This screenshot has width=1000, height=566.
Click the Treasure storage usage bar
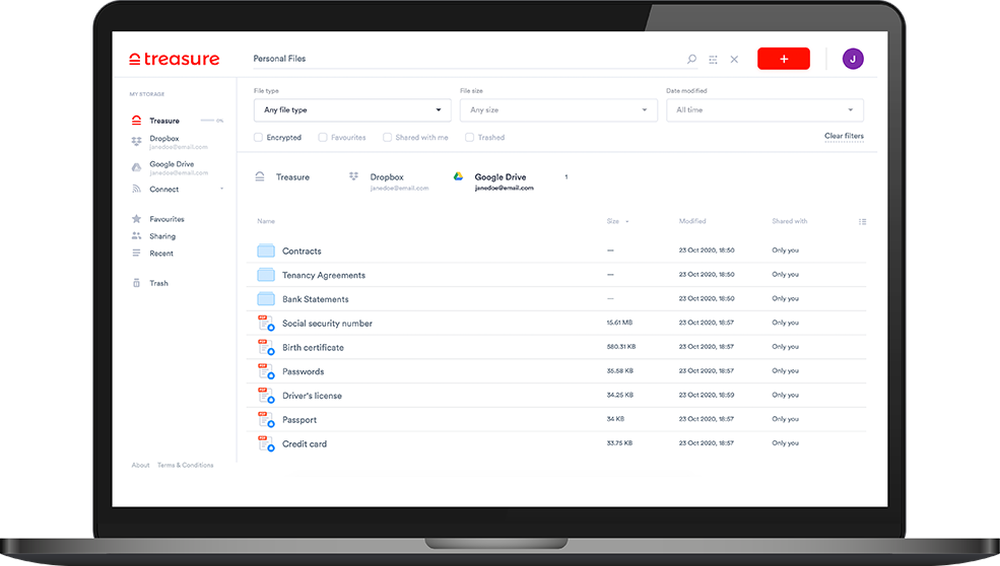(x=208, y=121)
